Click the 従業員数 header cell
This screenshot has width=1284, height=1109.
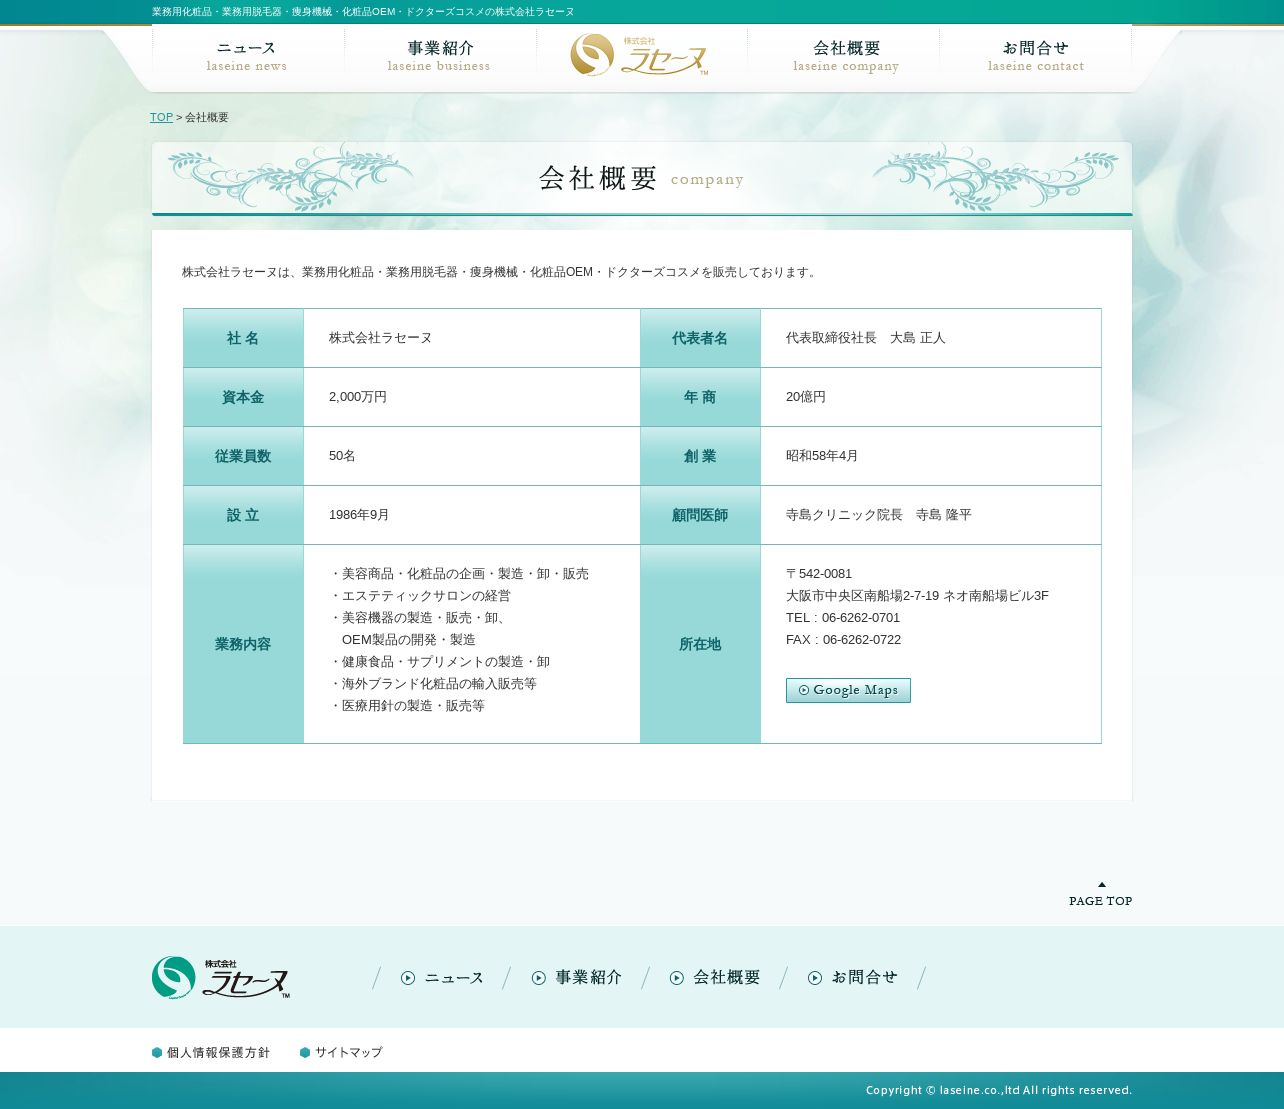[243, 456]
